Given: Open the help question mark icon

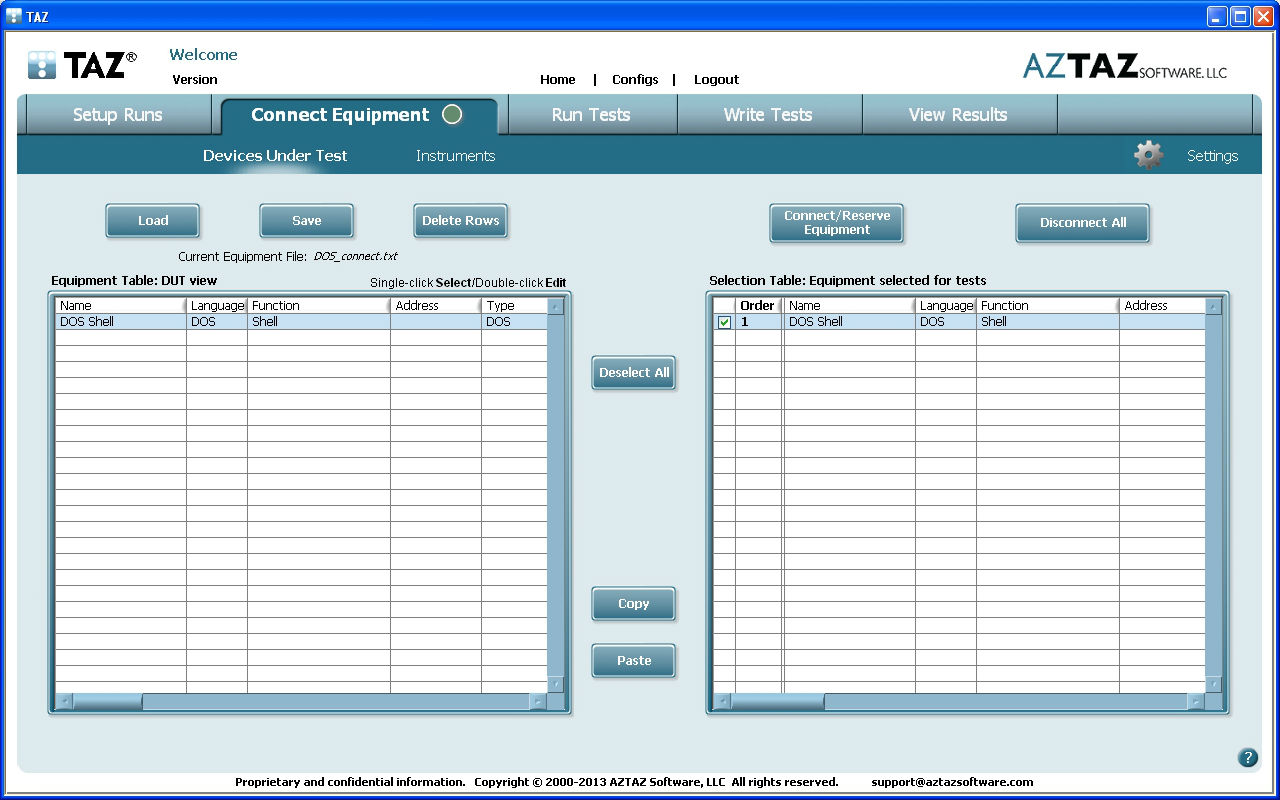Looking at the screenshot, I should click(1247, 757).
